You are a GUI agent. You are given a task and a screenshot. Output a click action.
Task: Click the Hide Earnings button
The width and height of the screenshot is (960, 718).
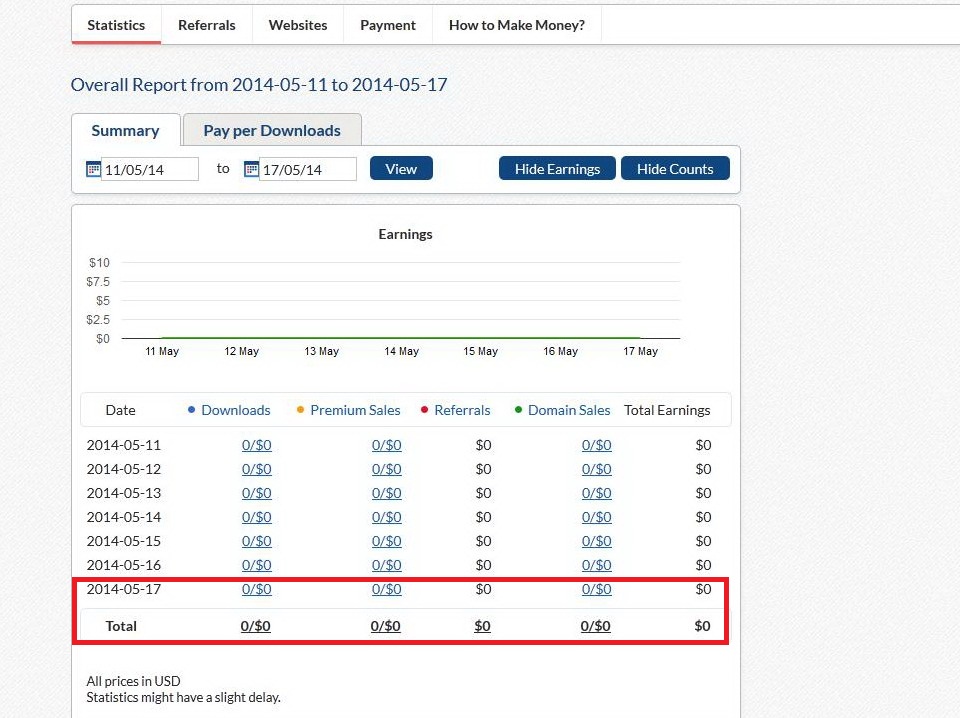pos(557,169)
